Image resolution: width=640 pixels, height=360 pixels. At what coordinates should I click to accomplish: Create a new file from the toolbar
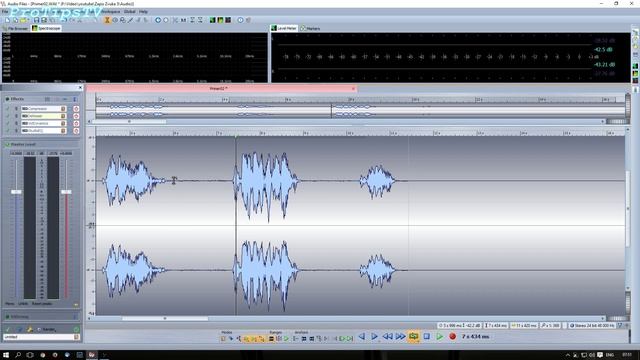[x=7, y=20]
